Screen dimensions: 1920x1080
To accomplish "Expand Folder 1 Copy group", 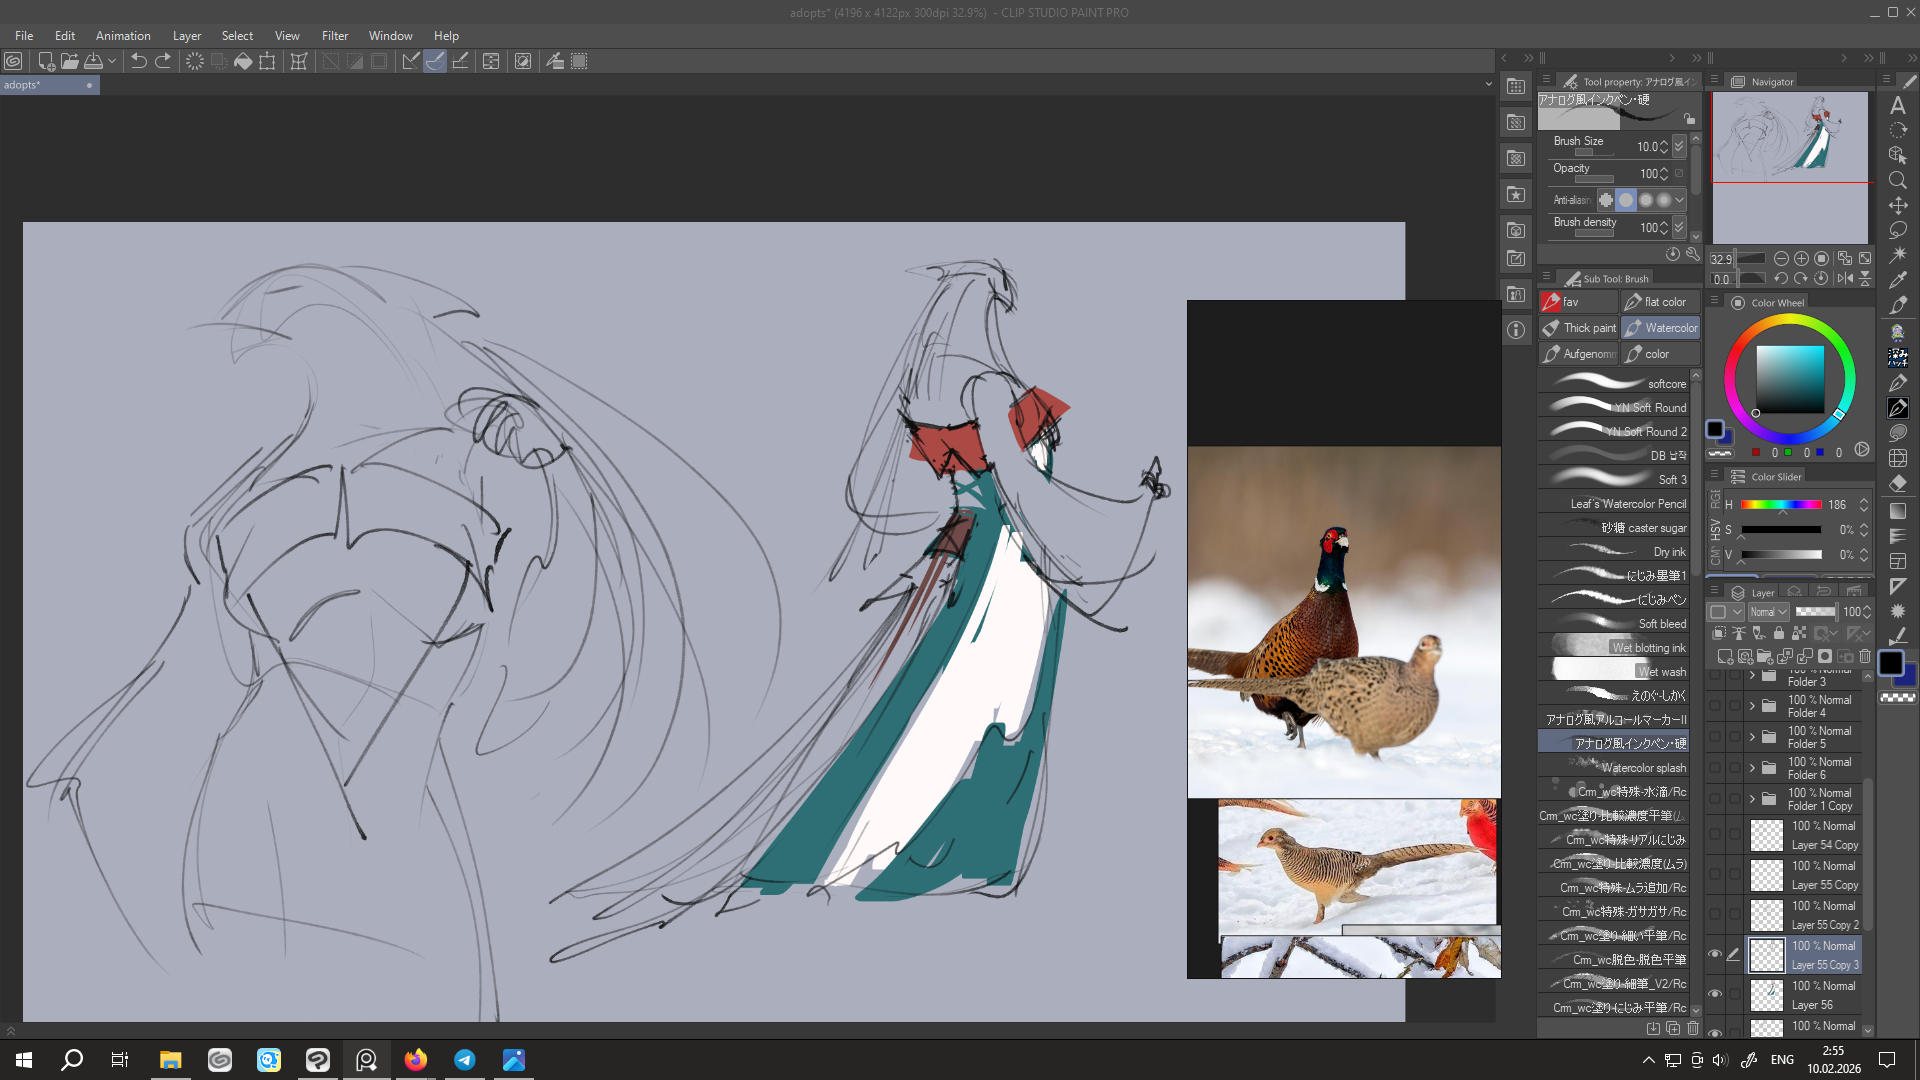I will pyautogui.click(x=1752, y=799).
